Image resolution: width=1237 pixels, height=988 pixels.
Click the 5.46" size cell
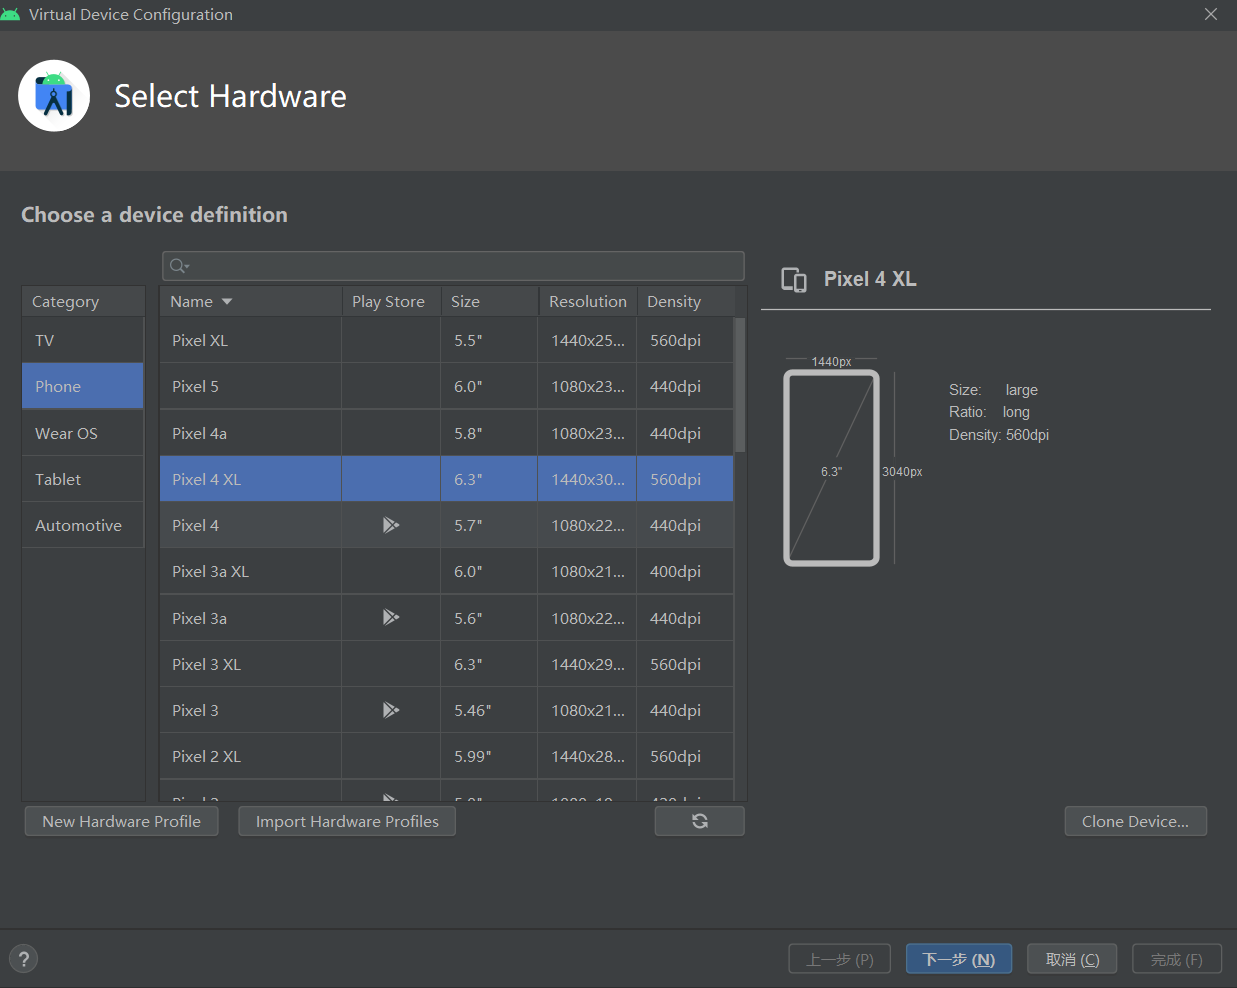(x=489, y=710)
